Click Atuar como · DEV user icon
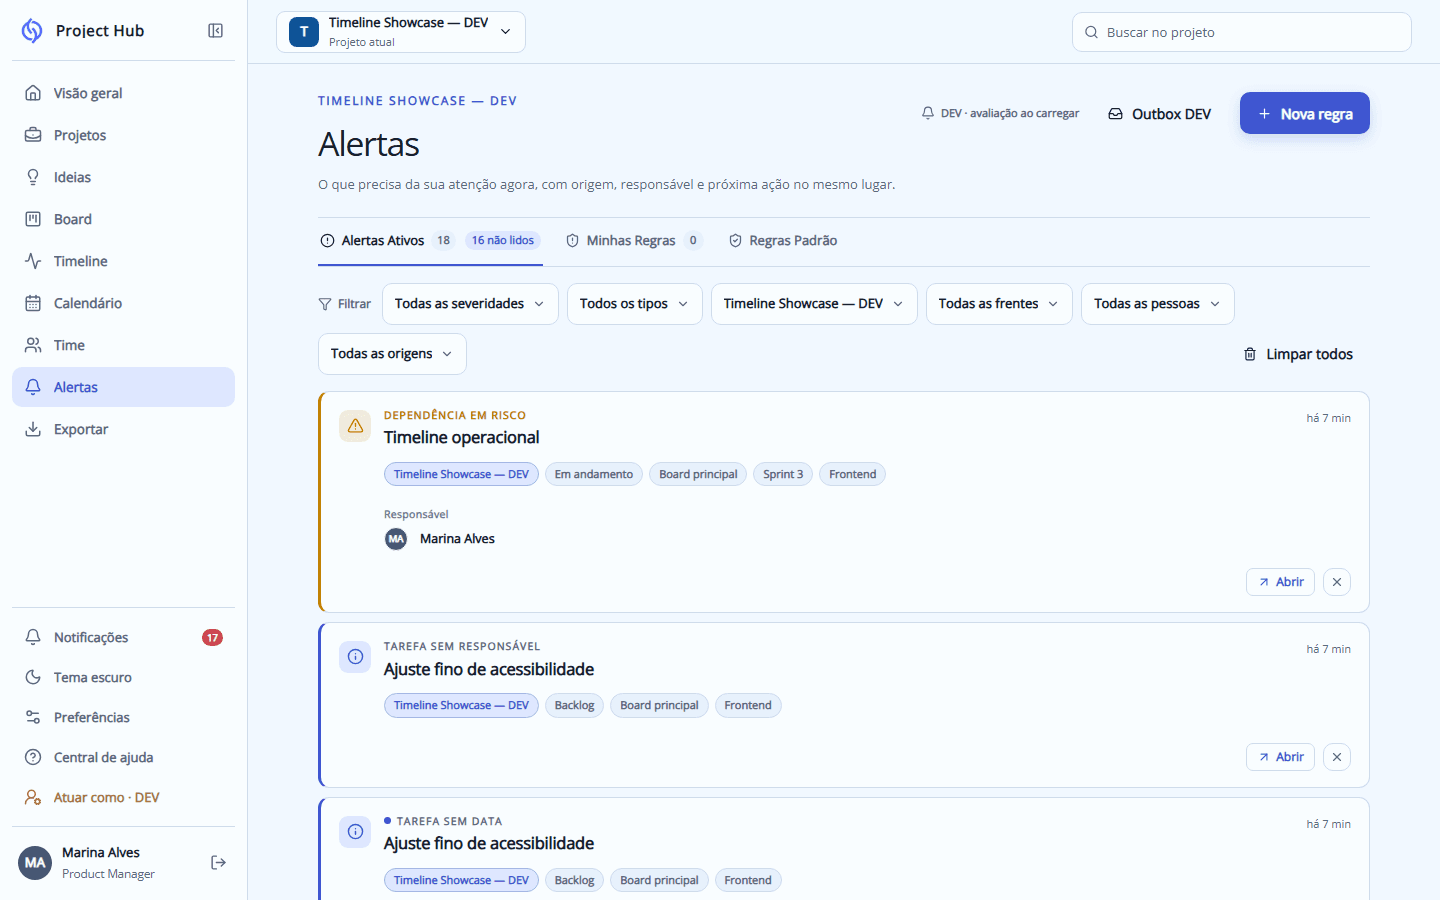The image size is (1440, 900). point(33,797)
